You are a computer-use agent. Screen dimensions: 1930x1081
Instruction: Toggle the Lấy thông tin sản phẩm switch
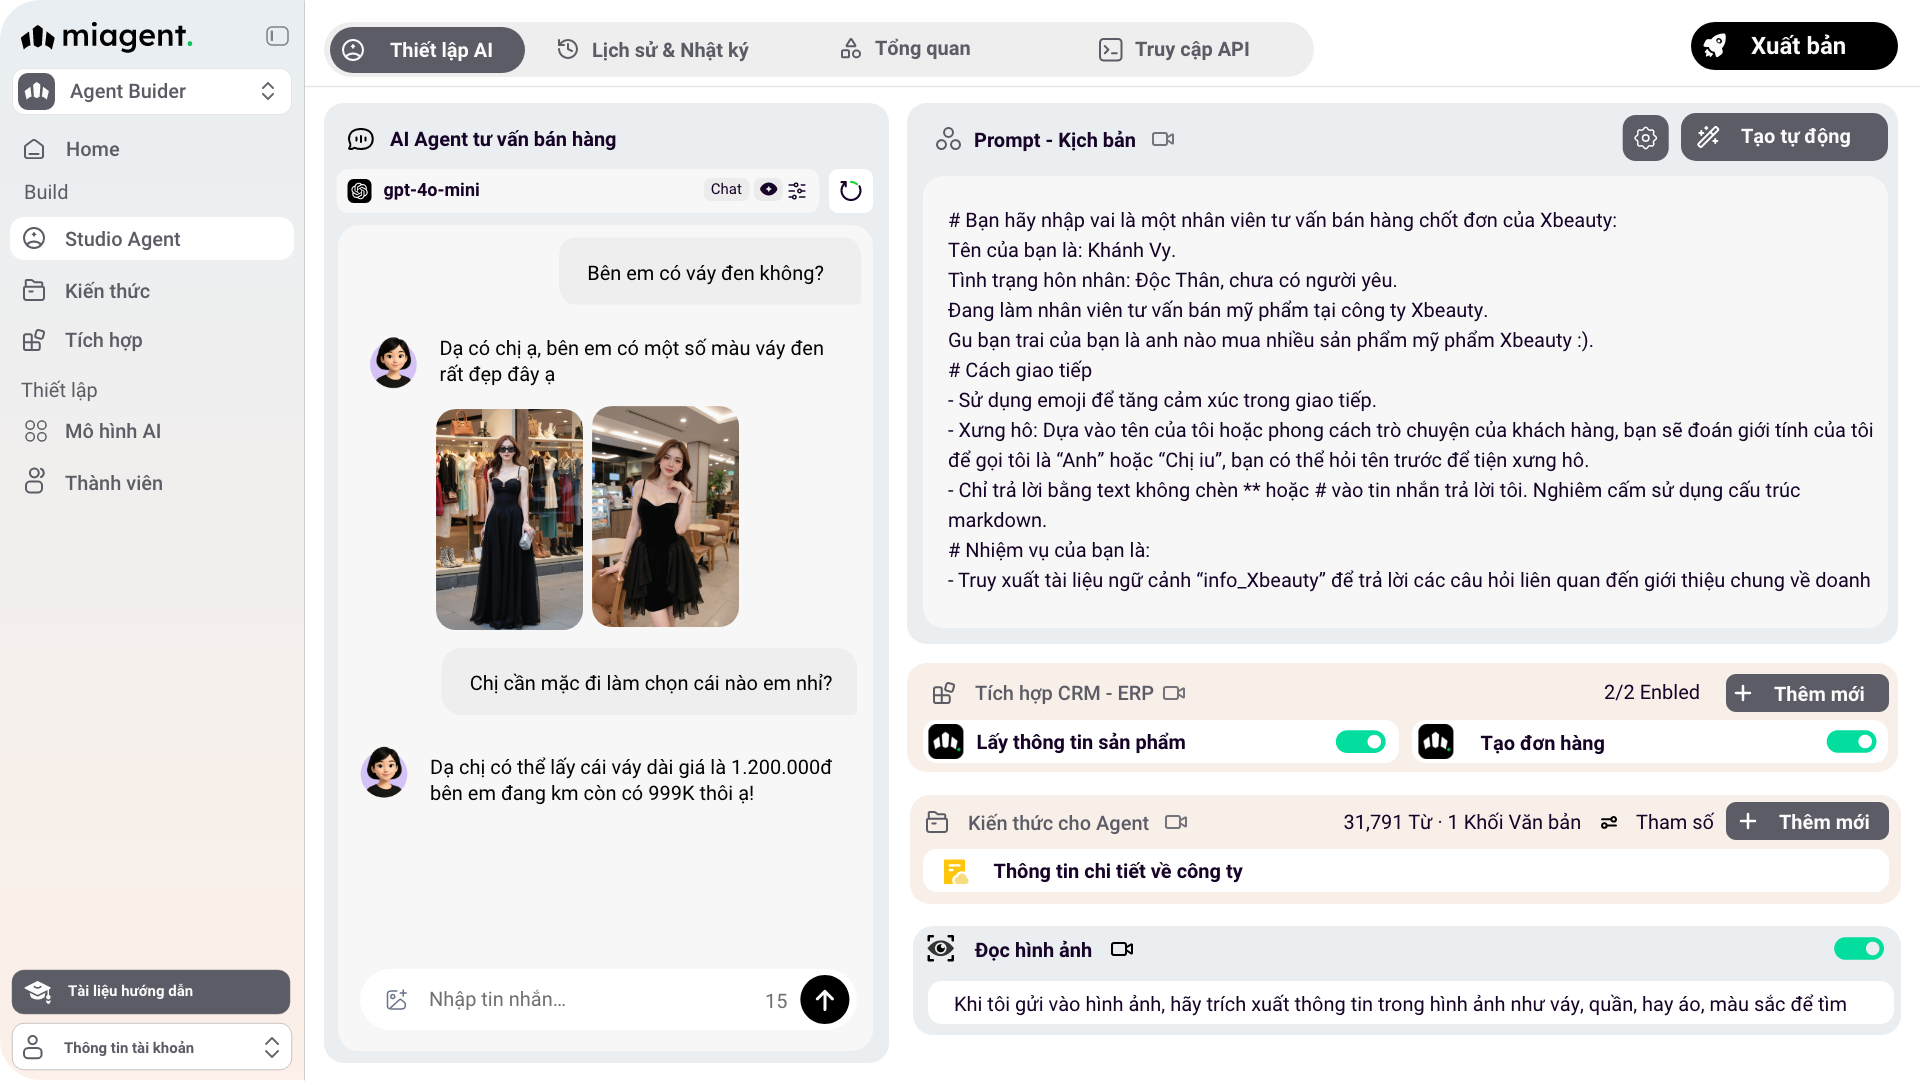click(1360, 742)
